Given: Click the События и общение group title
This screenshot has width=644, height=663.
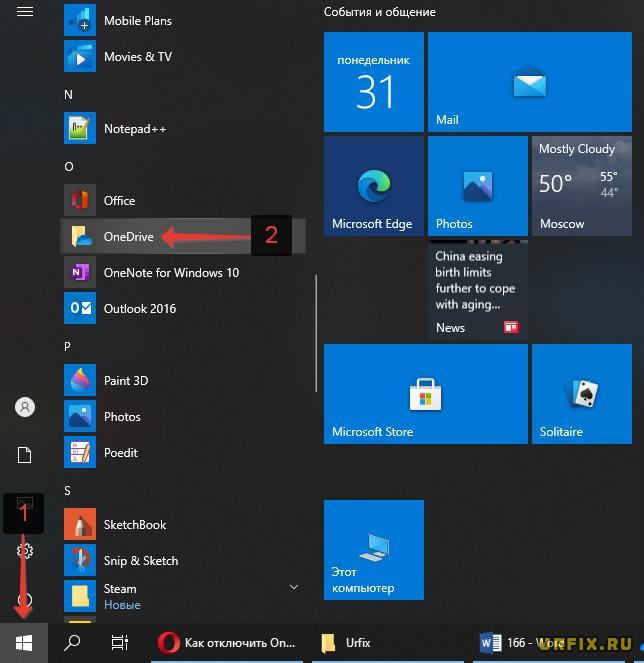Looking at the screenshot, I should (379, 12).
